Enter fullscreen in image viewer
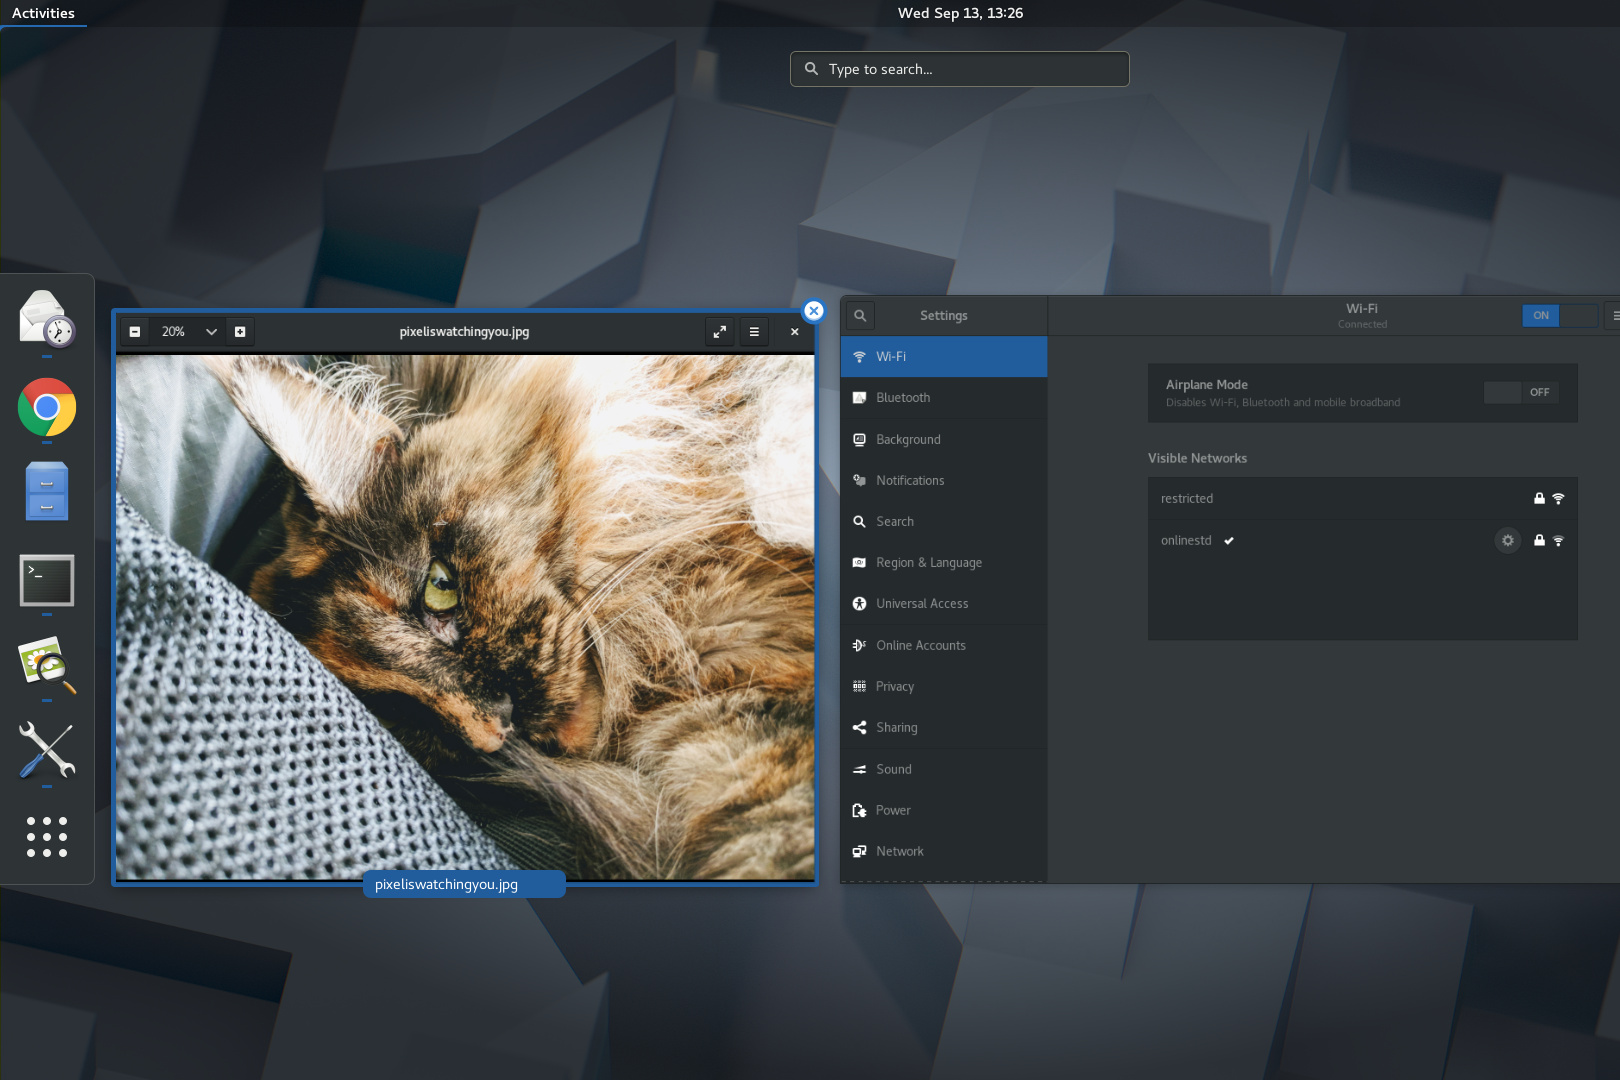This screenshot has width=1620, height=1080. point(719,332)
